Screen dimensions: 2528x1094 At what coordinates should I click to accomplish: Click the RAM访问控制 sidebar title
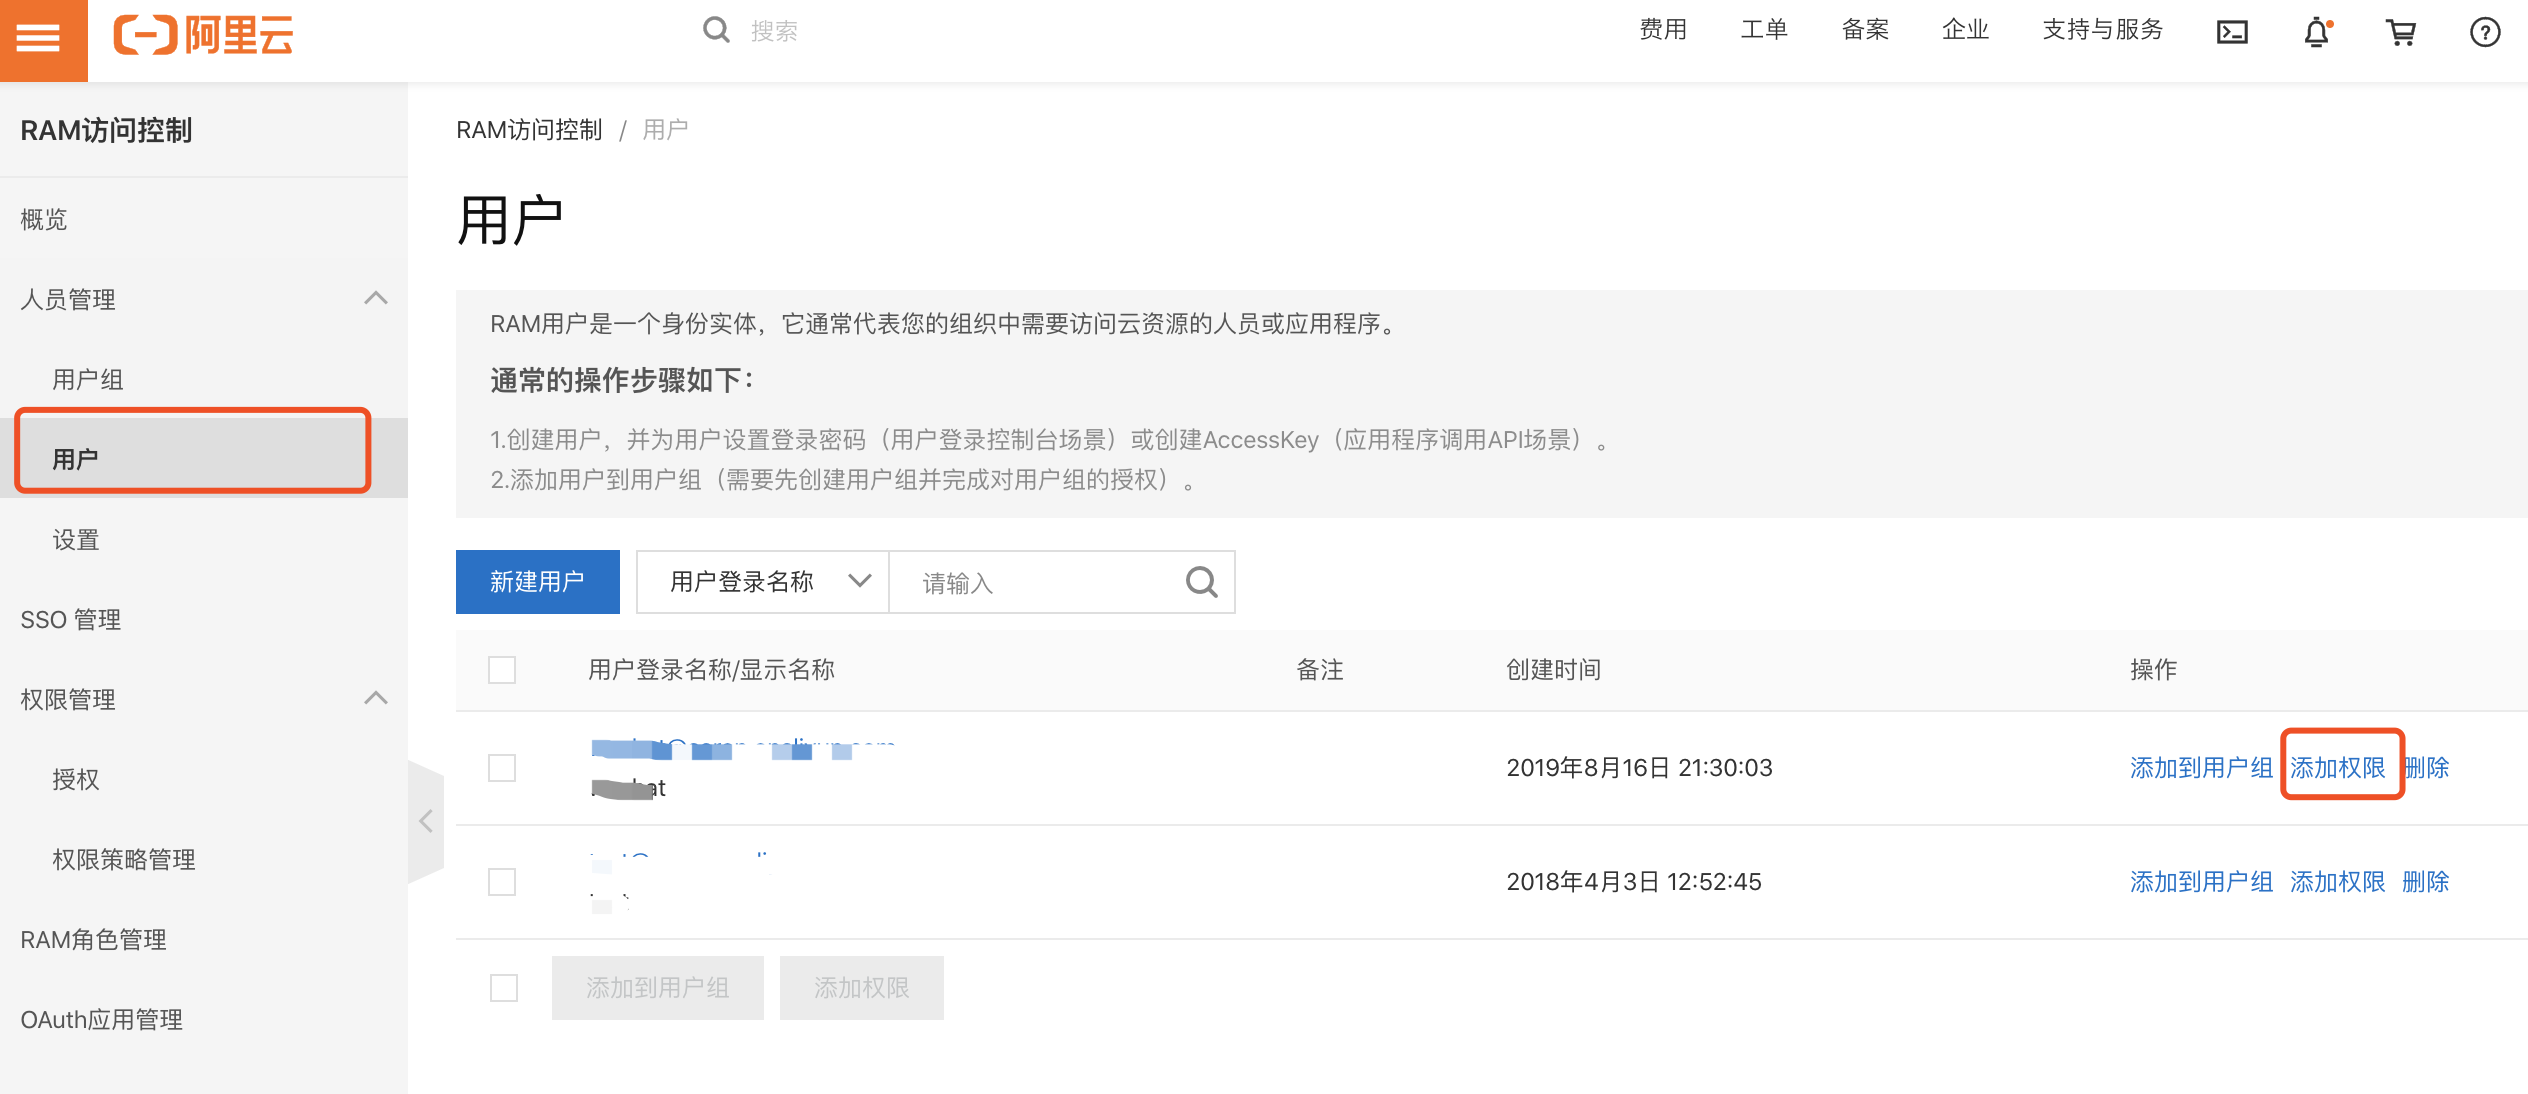point(106,130)
